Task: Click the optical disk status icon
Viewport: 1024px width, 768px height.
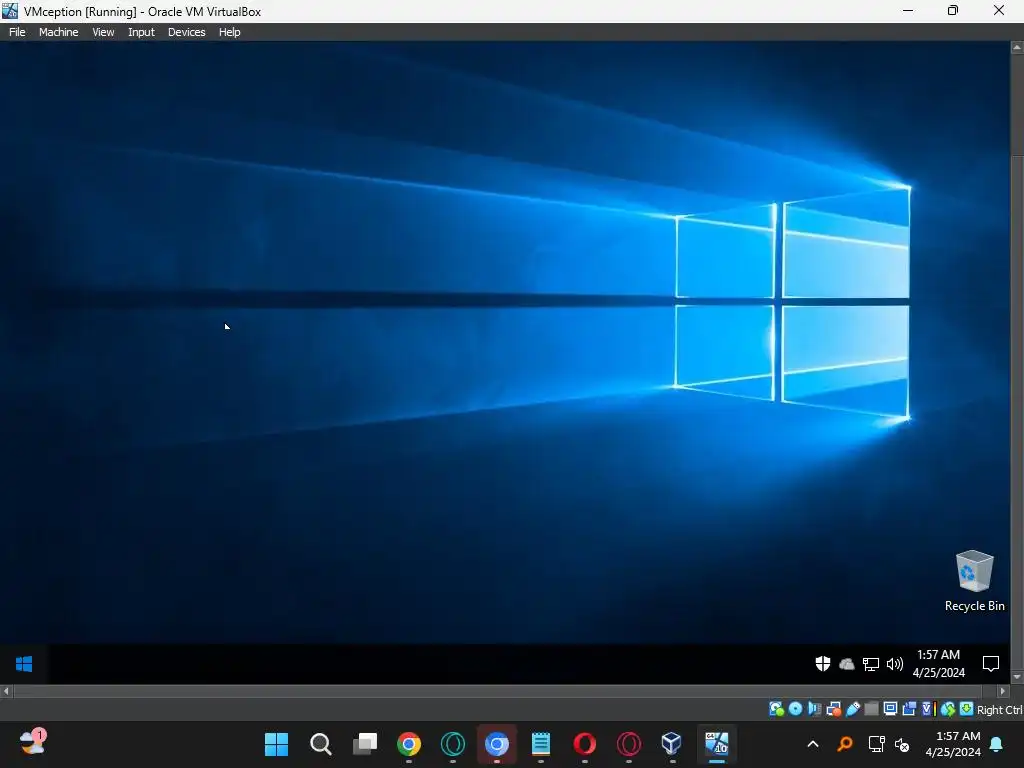Action: [x=795, y=709]
